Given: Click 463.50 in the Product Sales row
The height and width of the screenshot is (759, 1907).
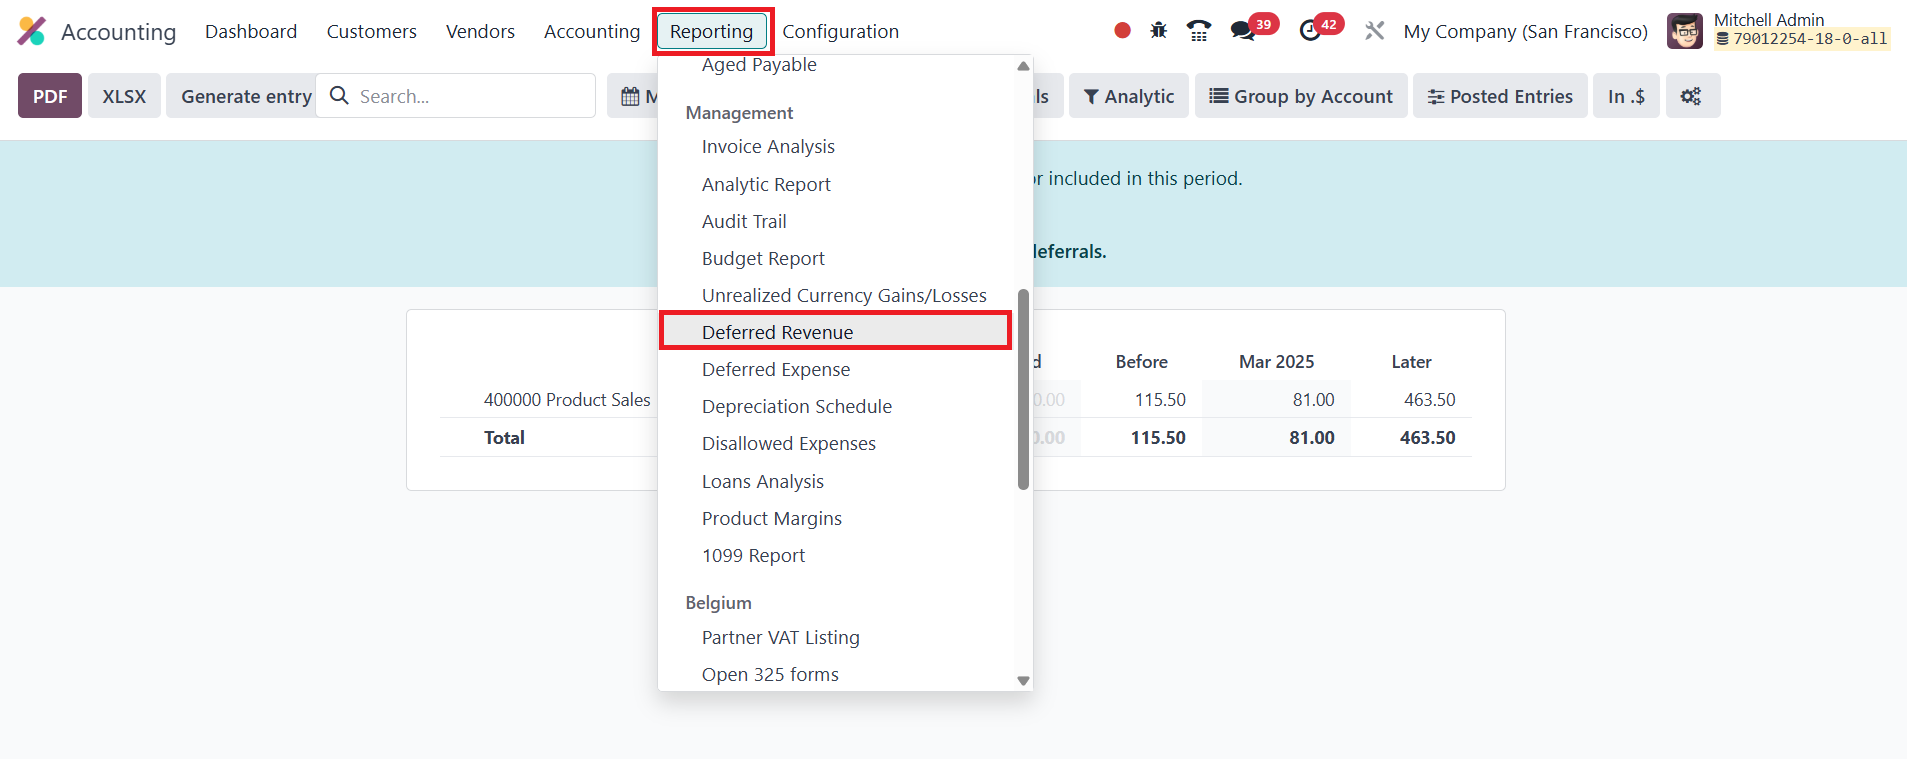Looking at the screenshot, I should 1430,399.
